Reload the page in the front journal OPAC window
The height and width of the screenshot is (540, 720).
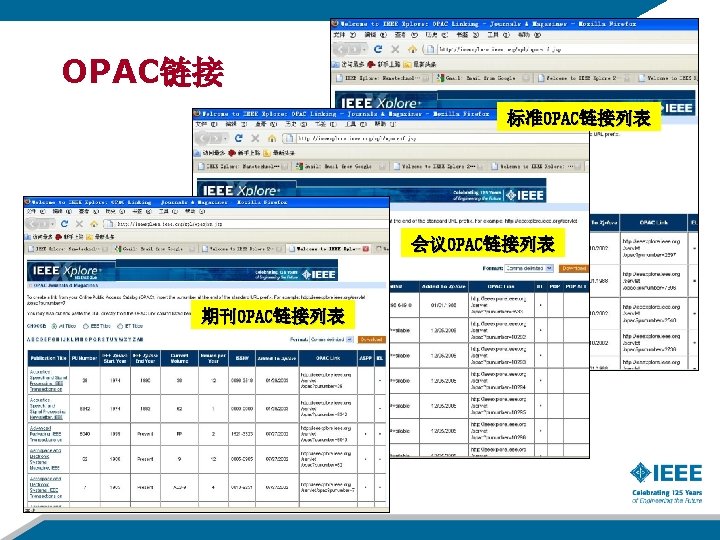[x=64, y=224]
